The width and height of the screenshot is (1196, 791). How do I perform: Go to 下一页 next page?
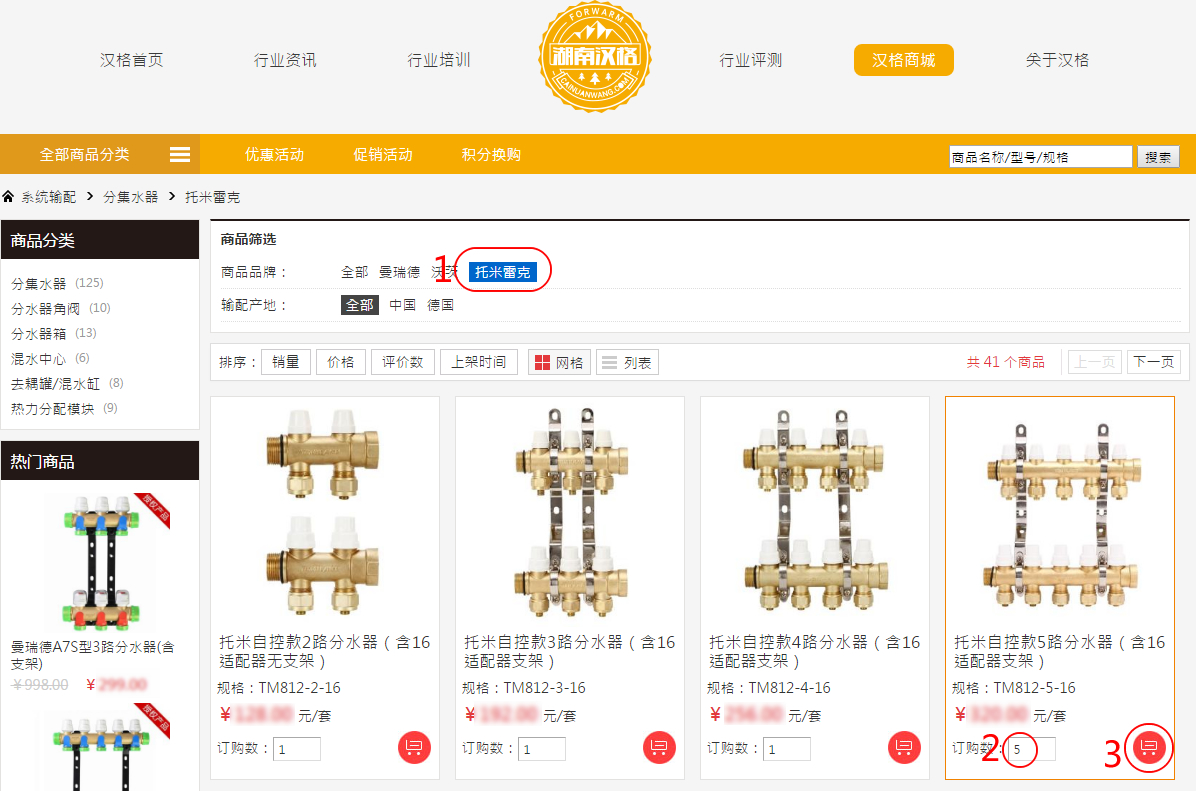pos(1154,362)
